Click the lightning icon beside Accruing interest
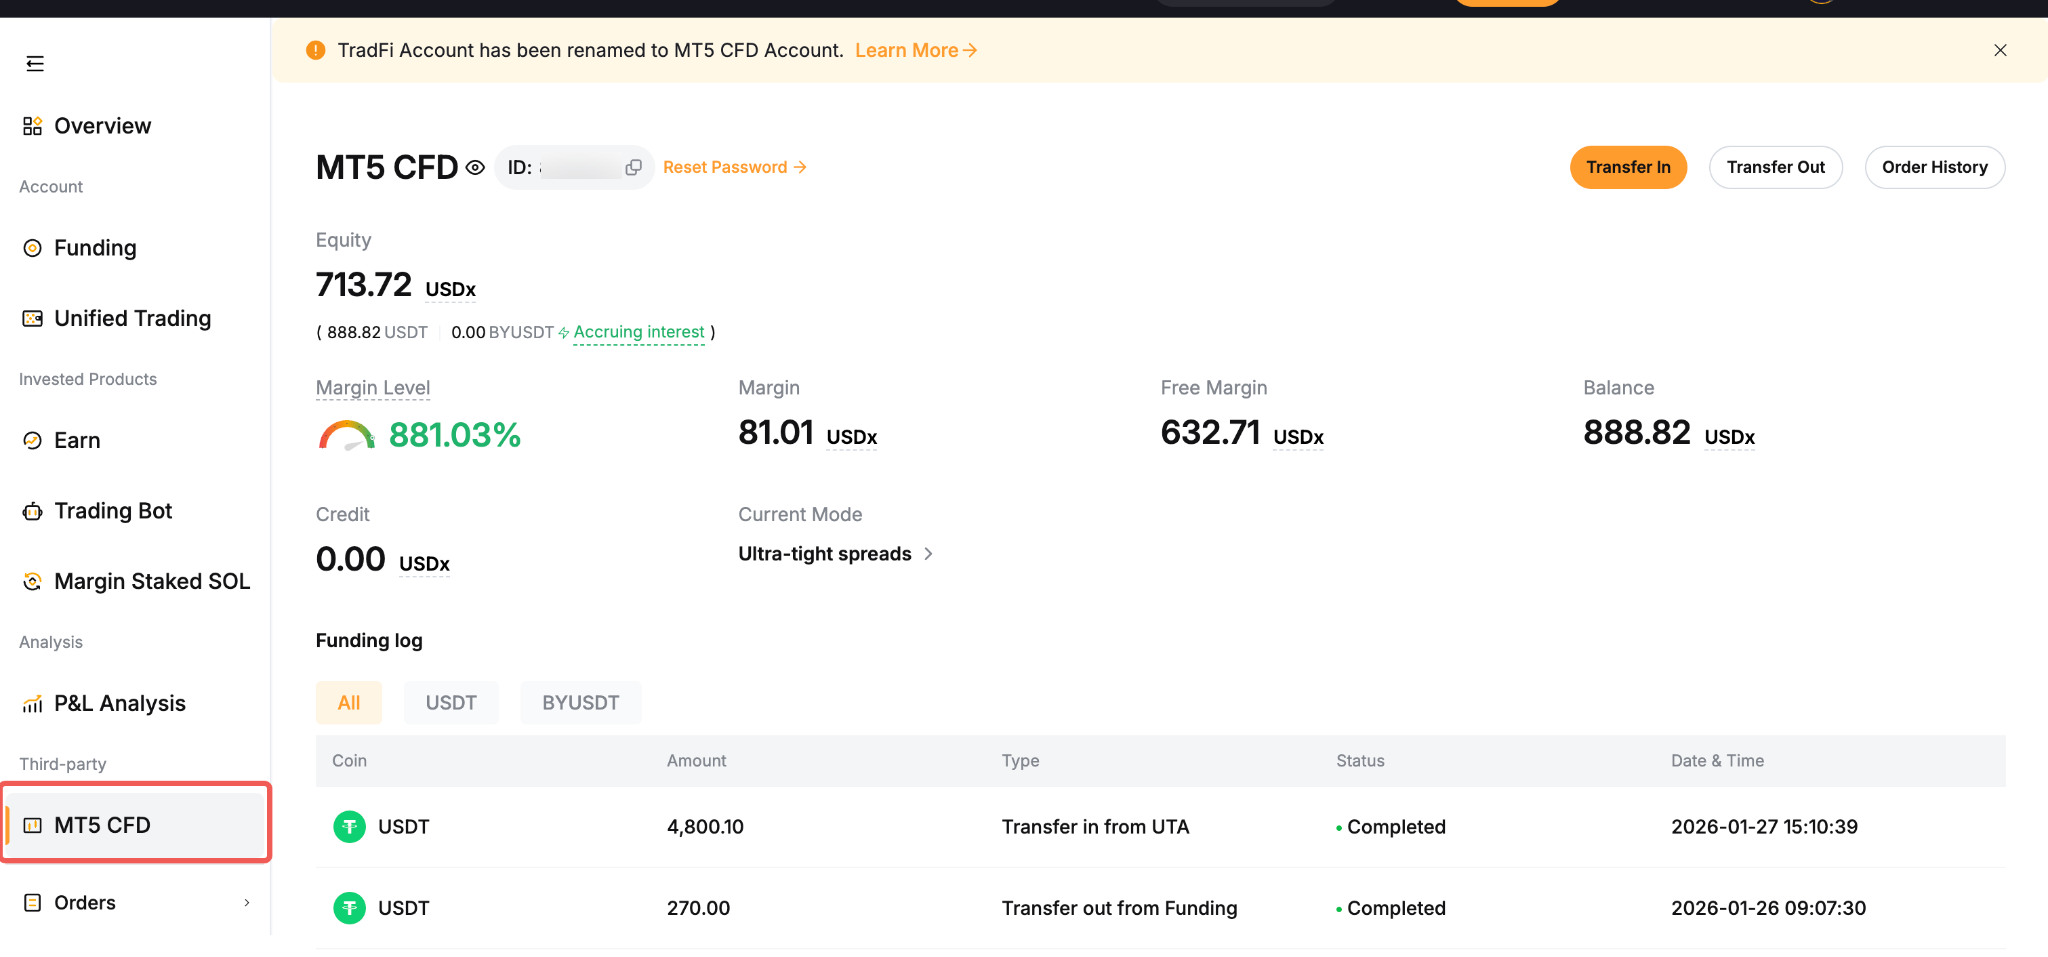This screenshot has height=957, width=2048. click(x=564, y=333)
